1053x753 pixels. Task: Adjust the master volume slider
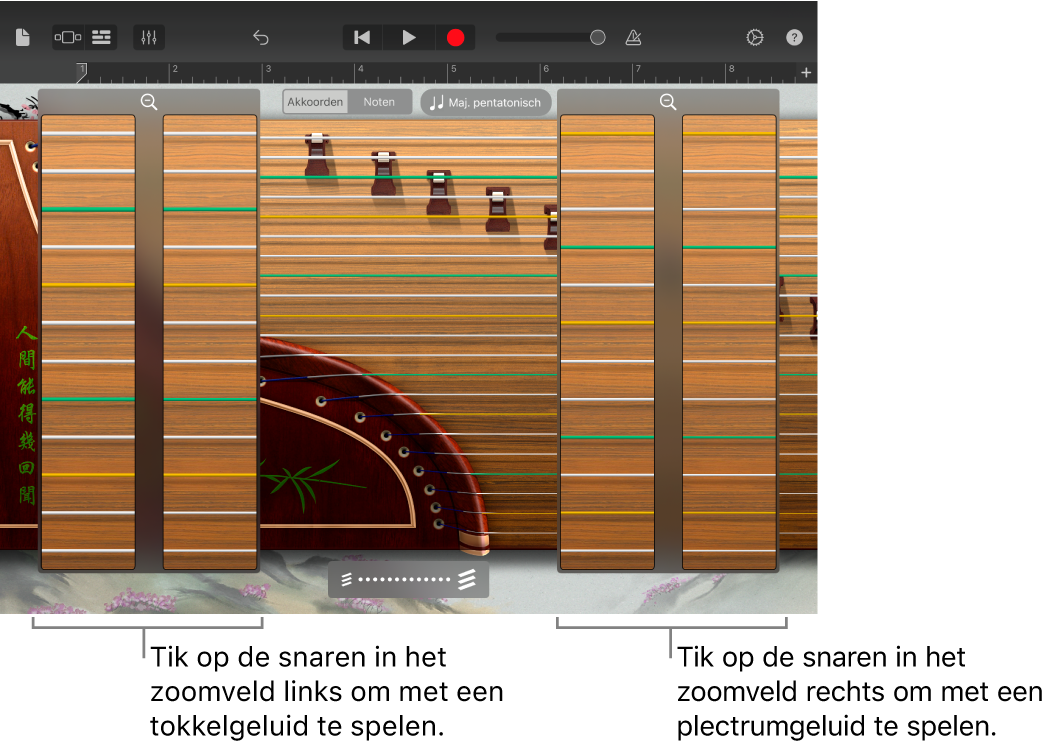pos(597,37)
